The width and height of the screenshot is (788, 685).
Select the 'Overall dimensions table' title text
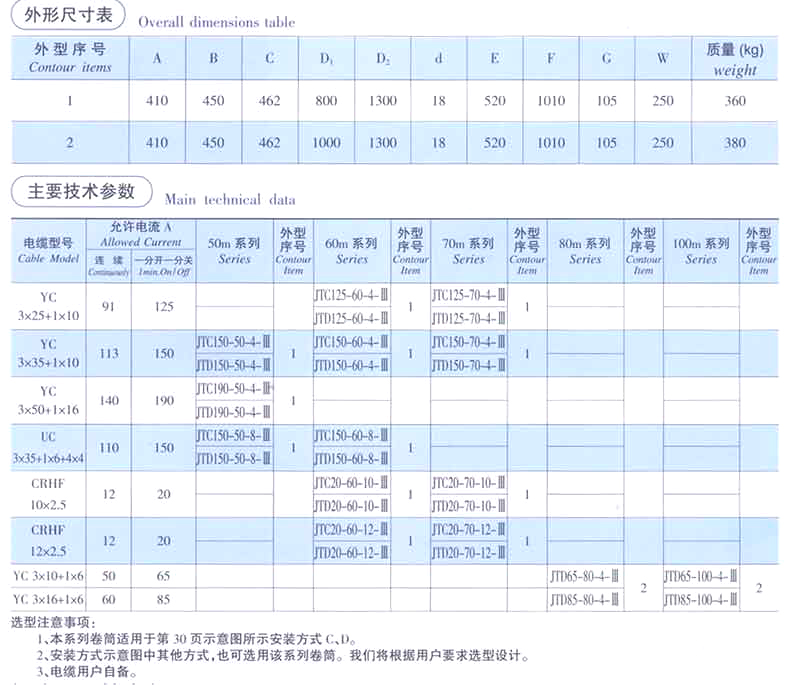(x=216, y=22)
